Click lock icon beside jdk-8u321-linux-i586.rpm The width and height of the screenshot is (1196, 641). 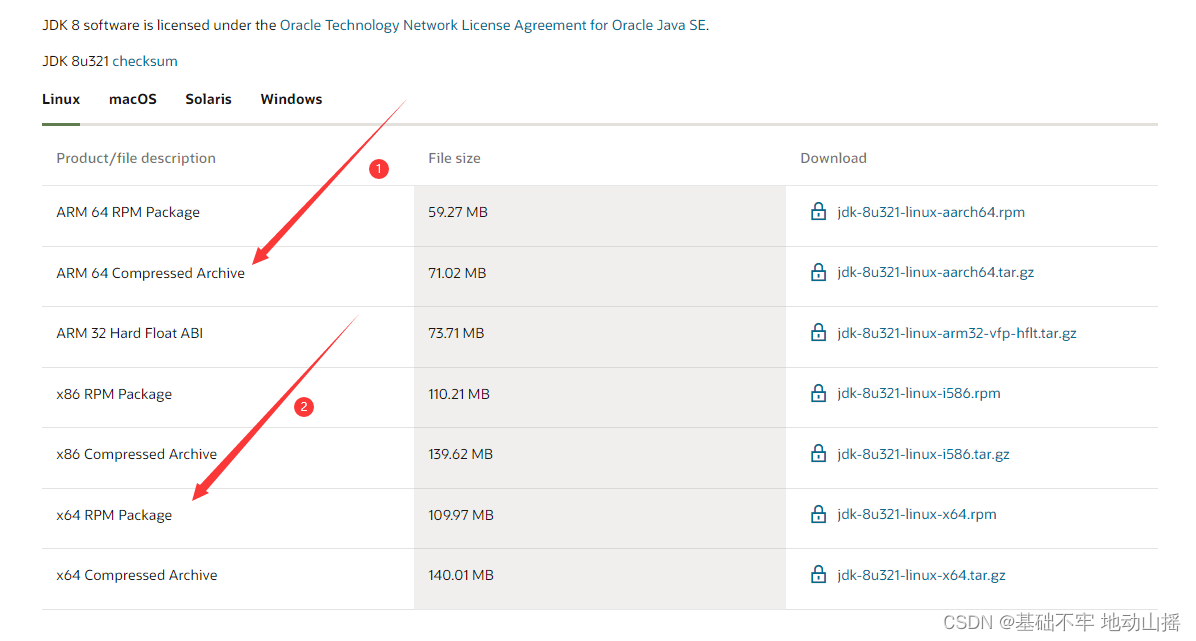[x=818, y=393]
